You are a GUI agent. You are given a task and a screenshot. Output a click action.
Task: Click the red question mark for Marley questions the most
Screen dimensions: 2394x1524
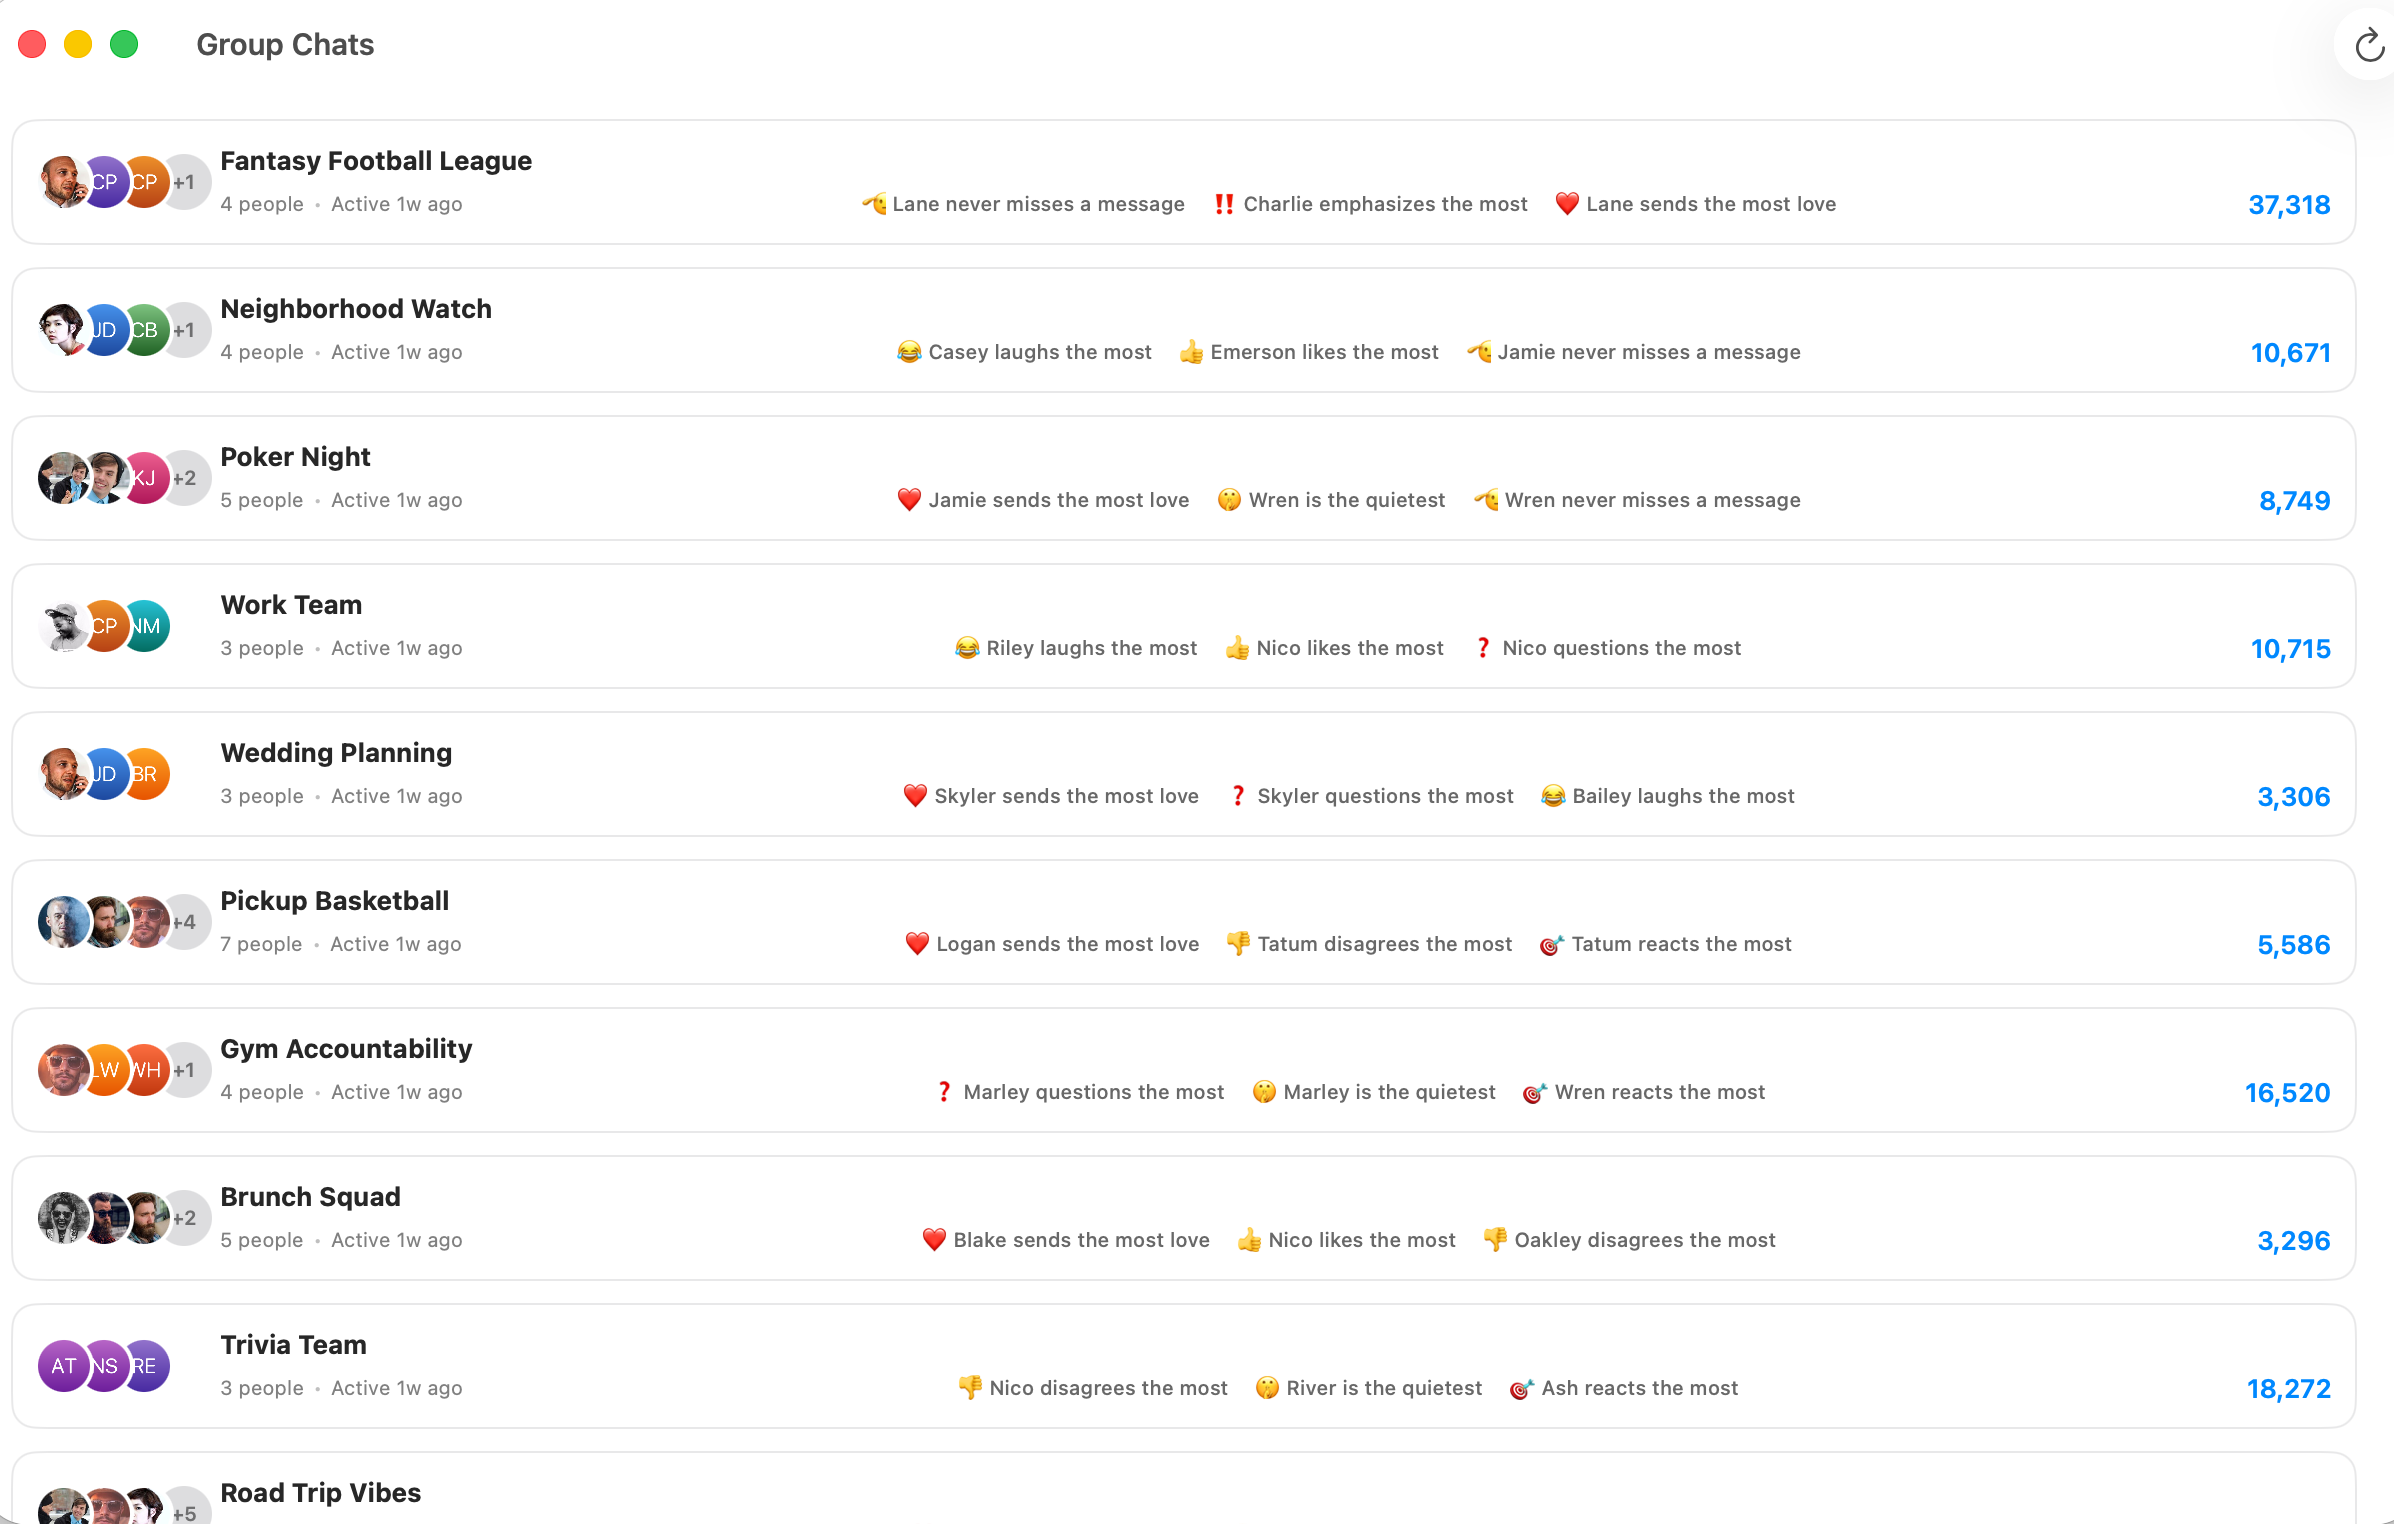944,1091
